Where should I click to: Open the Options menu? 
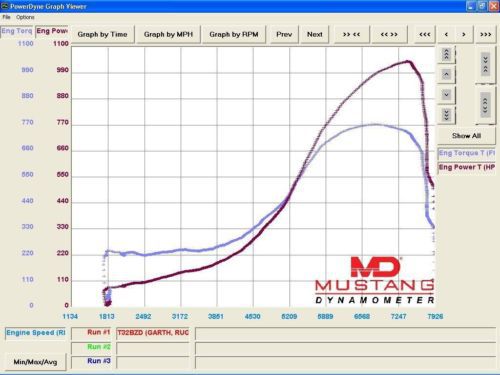pos(25,17)
